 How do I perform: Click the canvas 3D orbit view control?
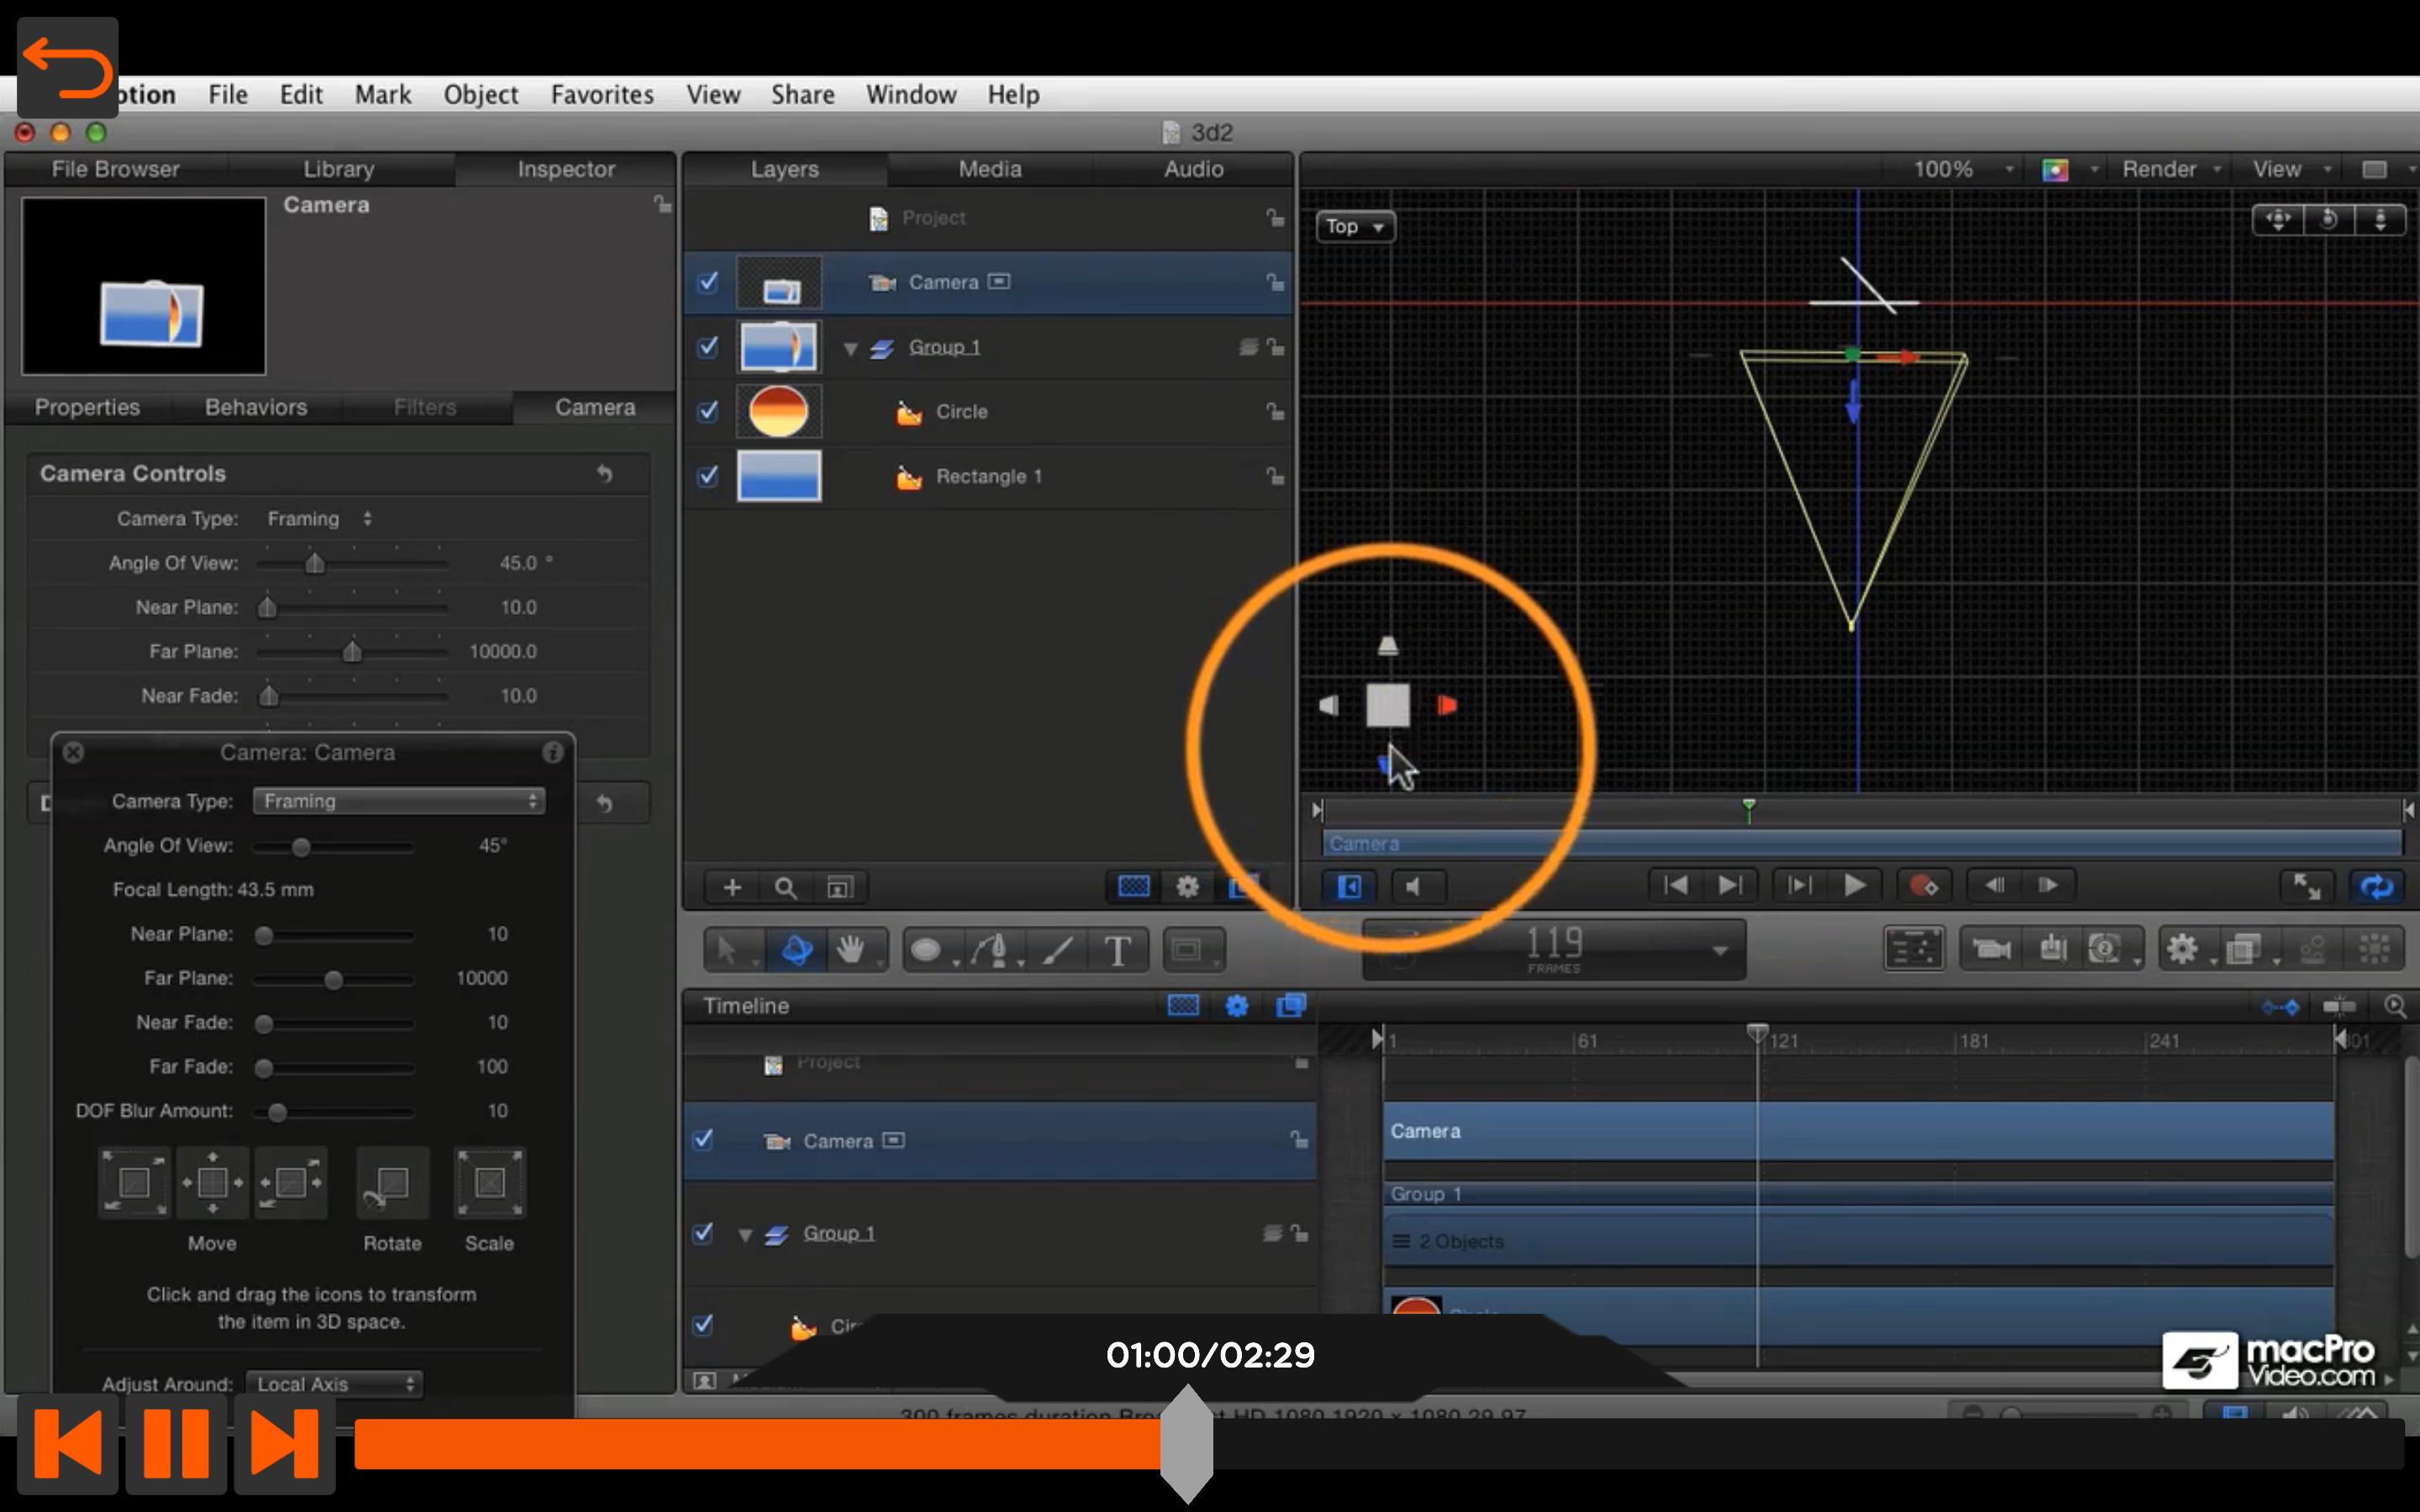(x=2329, y=220)
